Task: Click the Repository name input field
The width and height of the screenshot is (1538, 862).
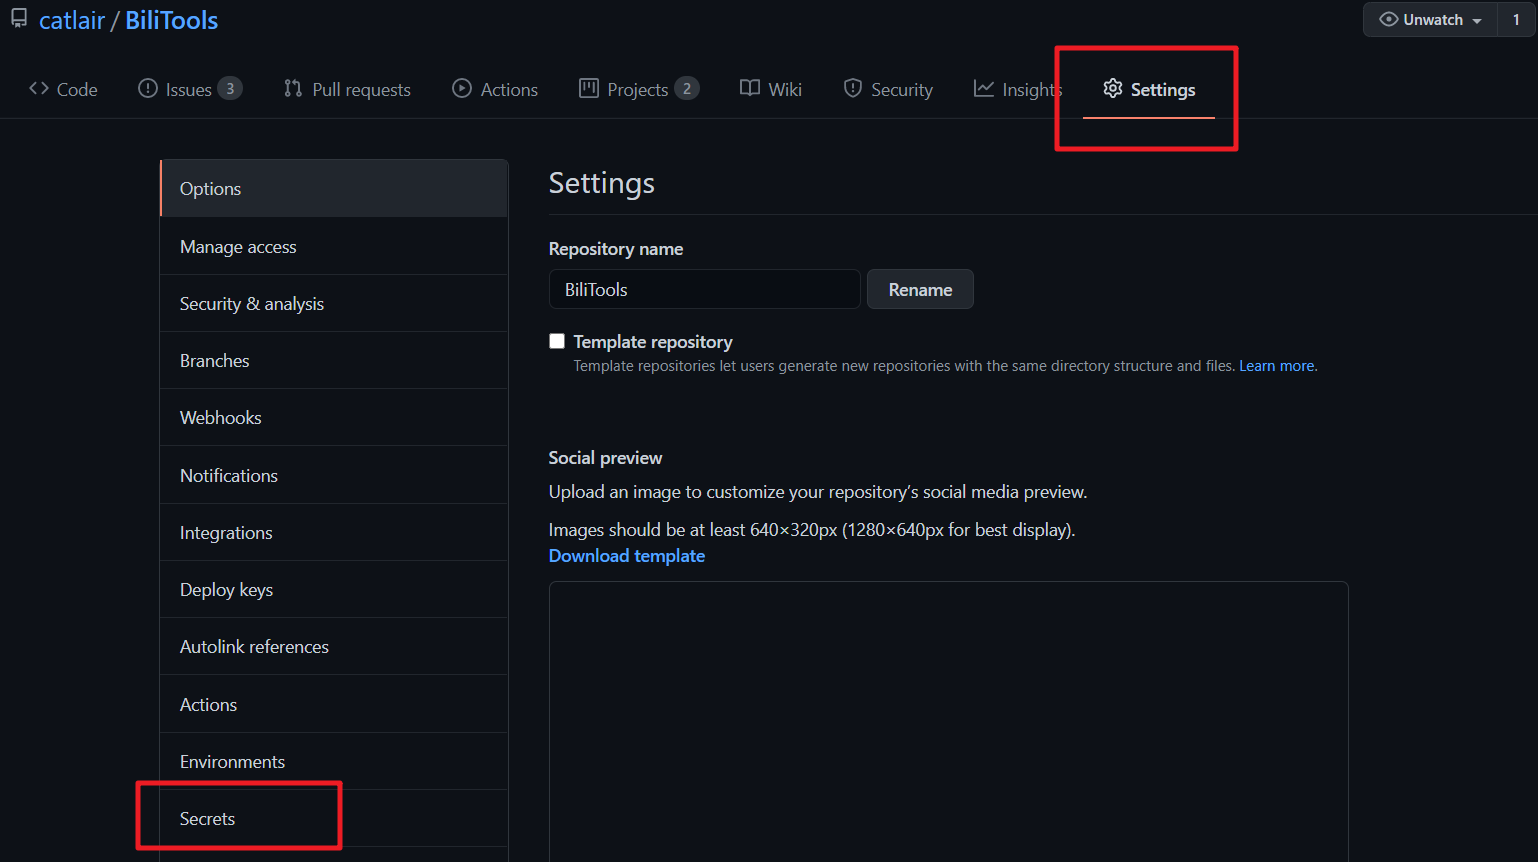Action: [704, 289]
